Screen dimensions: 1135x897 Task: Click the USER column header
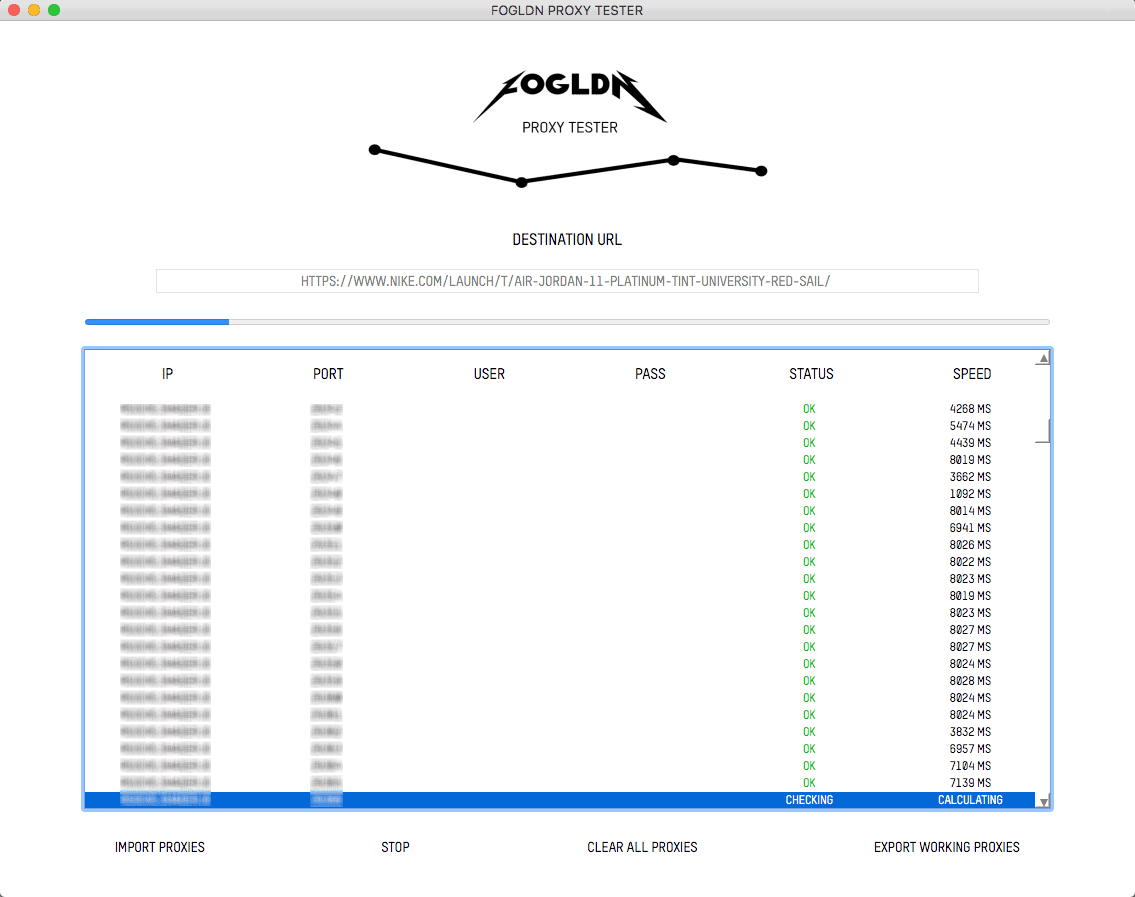point(489,374)
